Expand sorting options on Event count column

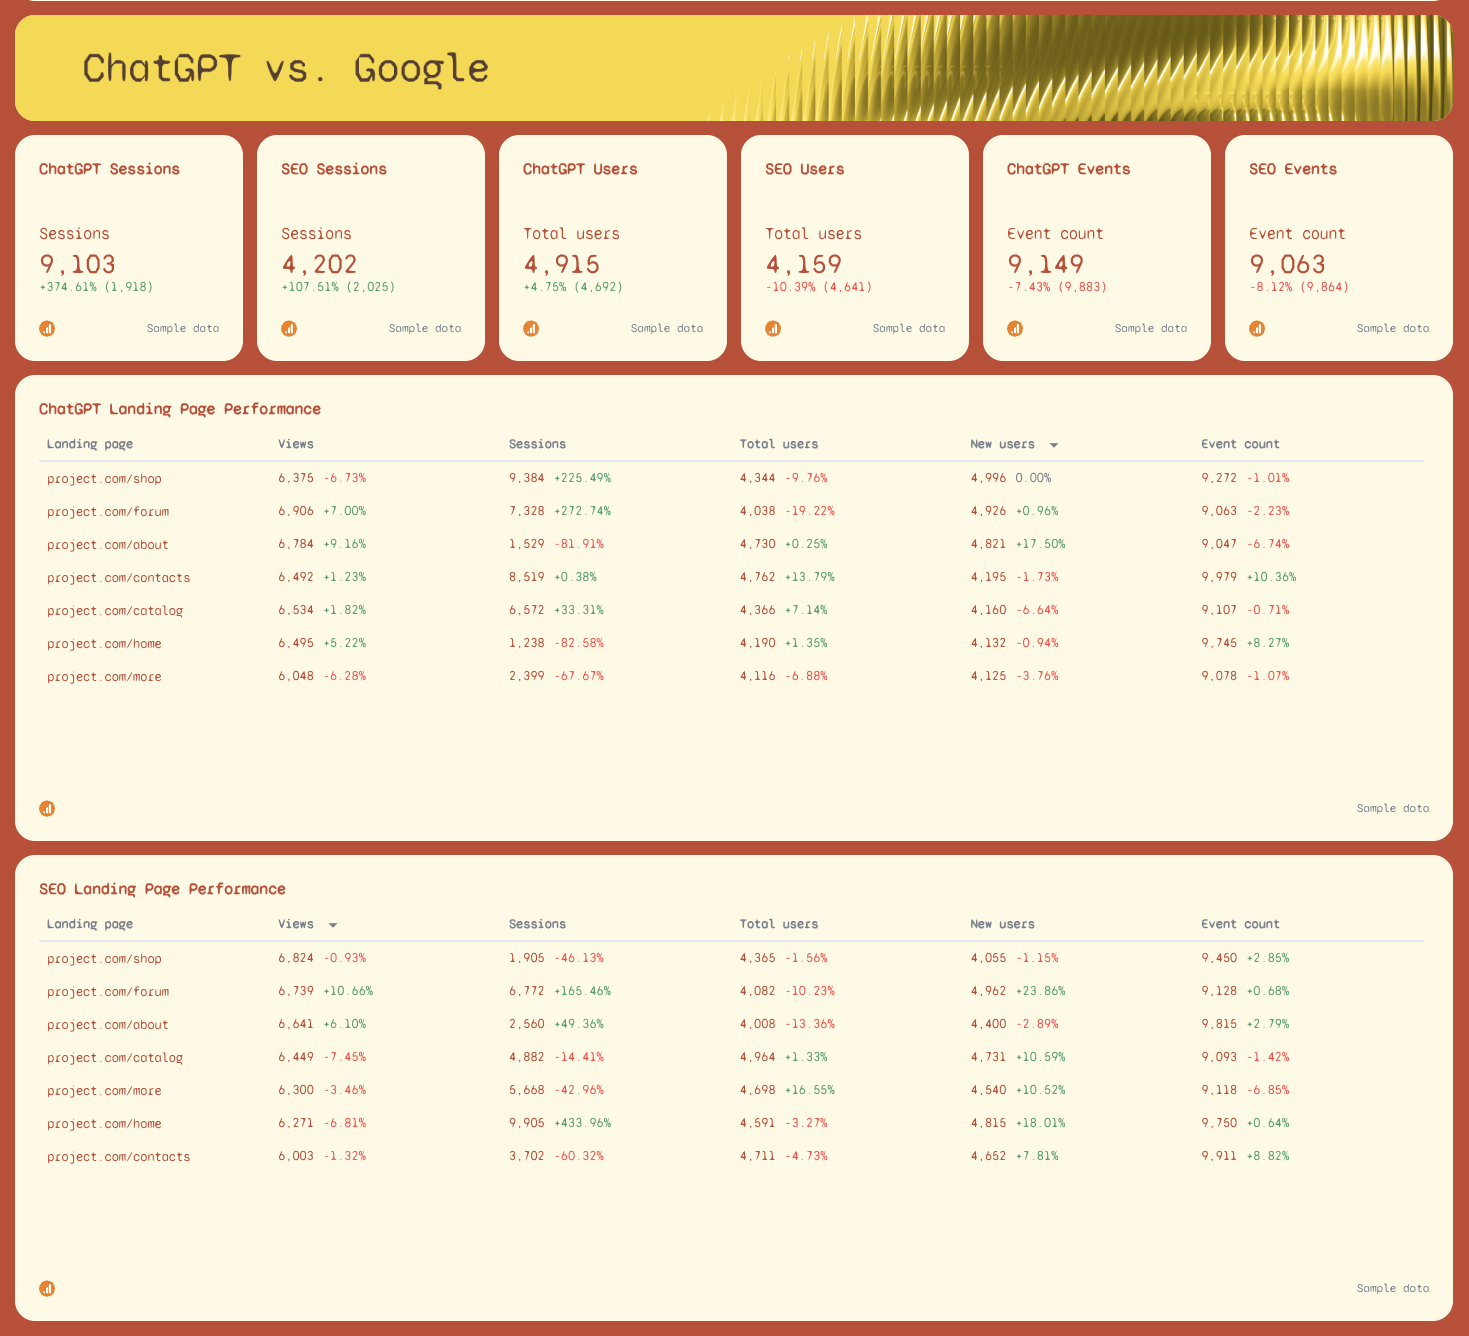pyautogui.click(x=1240, y=444)
